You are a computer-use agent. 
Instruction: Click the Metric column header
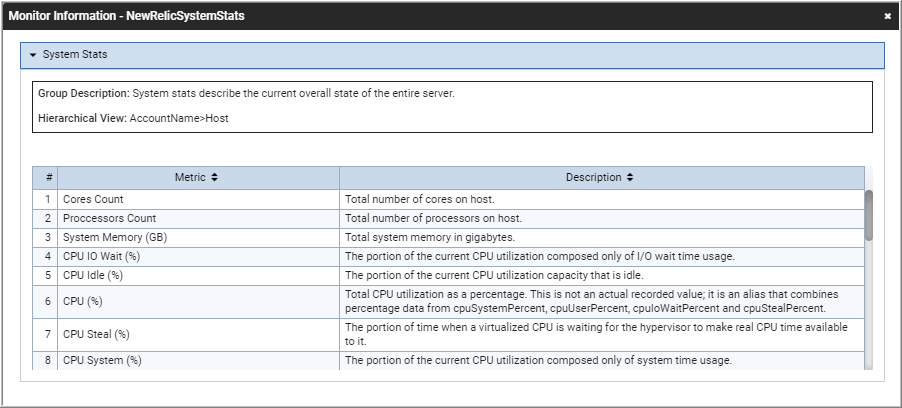[198, 177]
